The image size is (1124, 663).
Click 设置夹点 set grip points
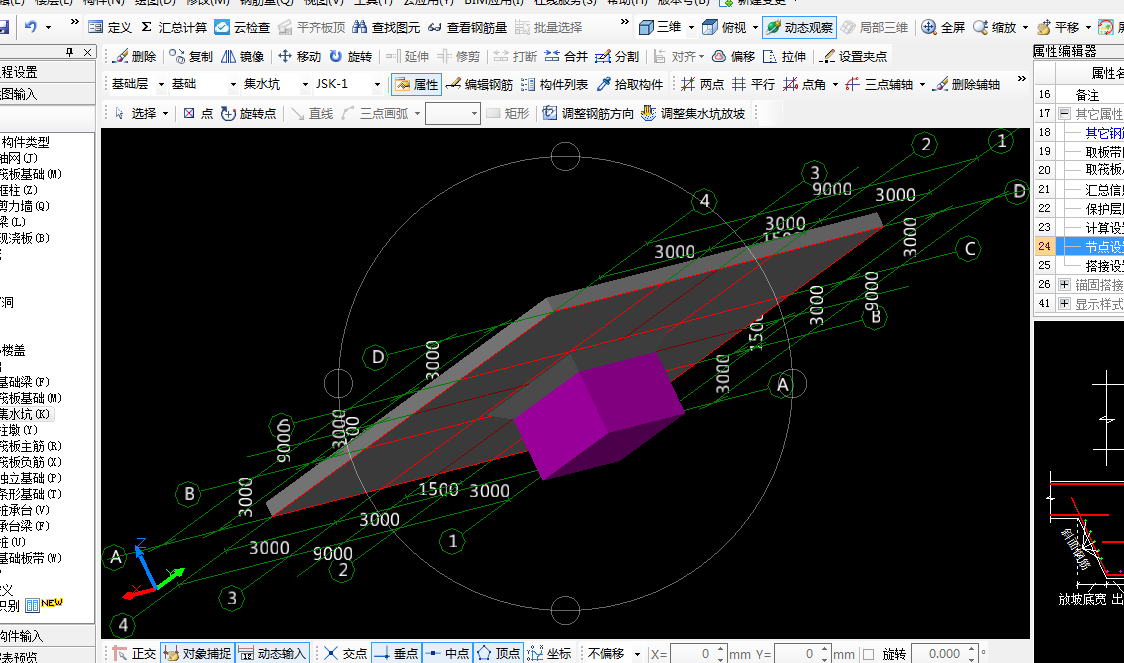(854, 56)
